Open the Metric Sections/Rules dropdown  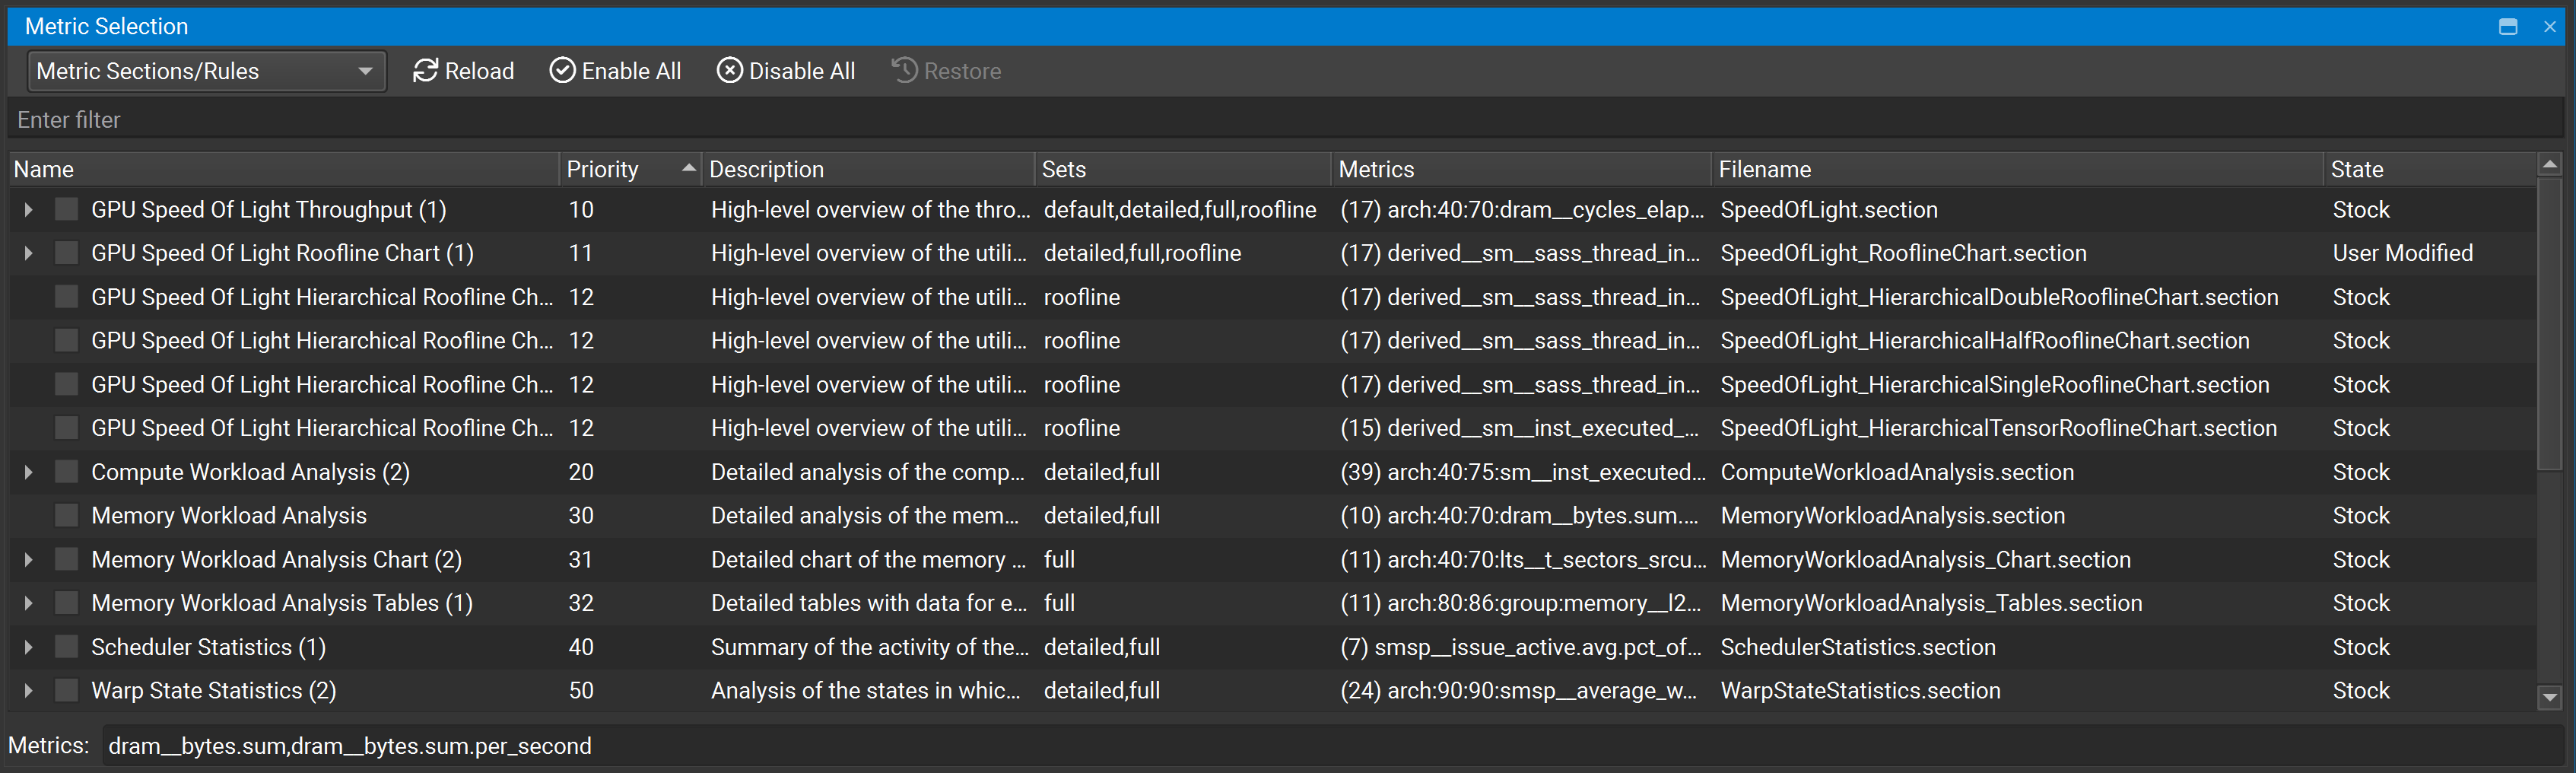[x=206, y=71]
